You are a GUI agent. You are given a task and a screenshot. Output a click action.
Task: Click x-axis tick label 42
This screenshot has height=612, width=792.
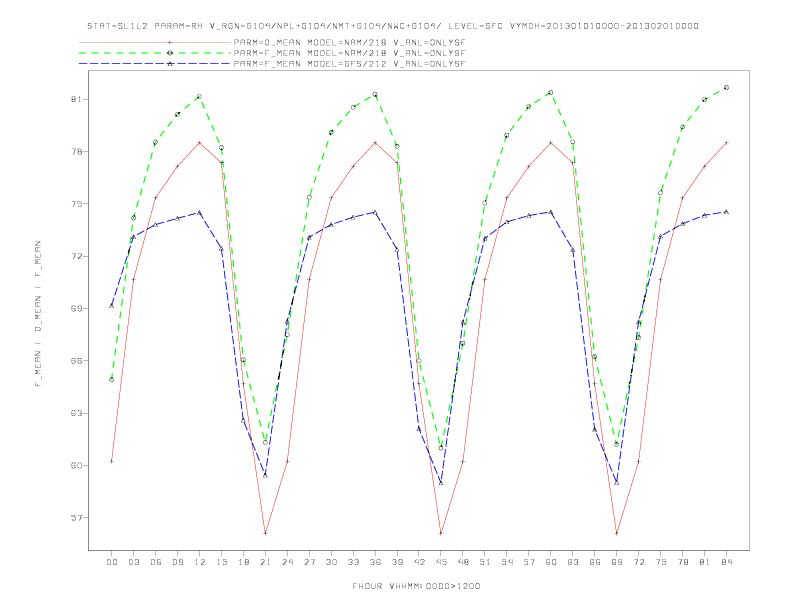[x=419, y=562]
